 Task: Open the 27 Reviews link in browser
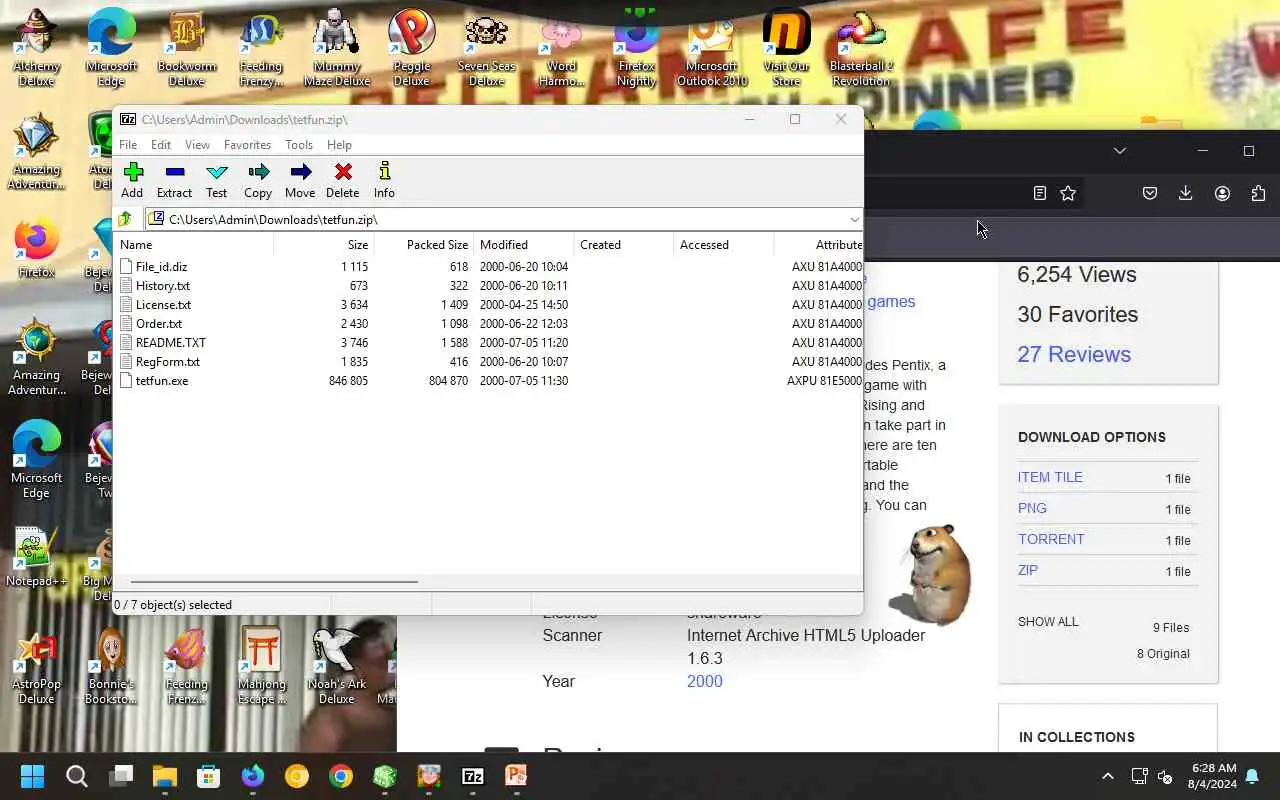pos(1074,354)
